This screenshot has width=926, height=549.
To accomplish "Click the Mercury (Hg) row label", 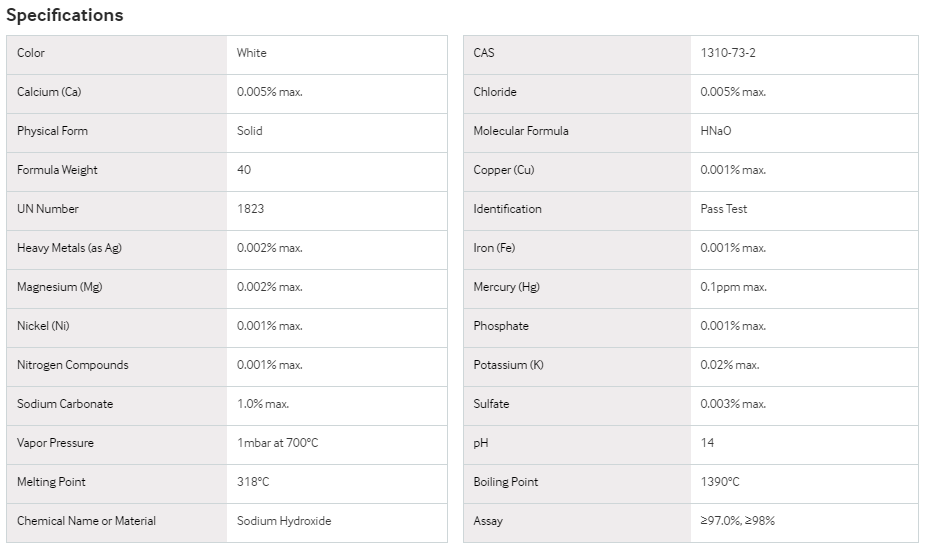I will pos(507,287).
